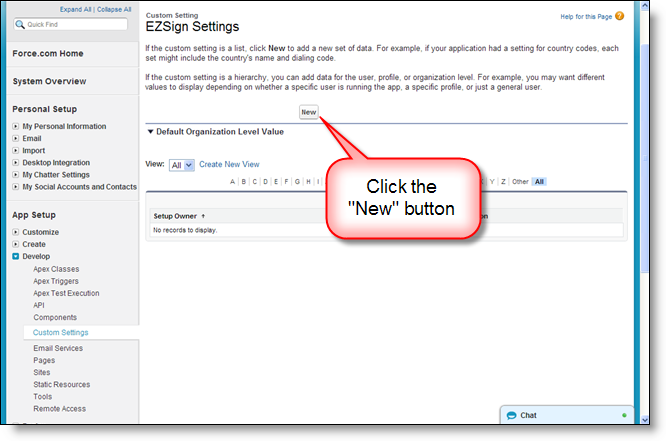Type in the Quick Find field

click(x=75, y=24)
